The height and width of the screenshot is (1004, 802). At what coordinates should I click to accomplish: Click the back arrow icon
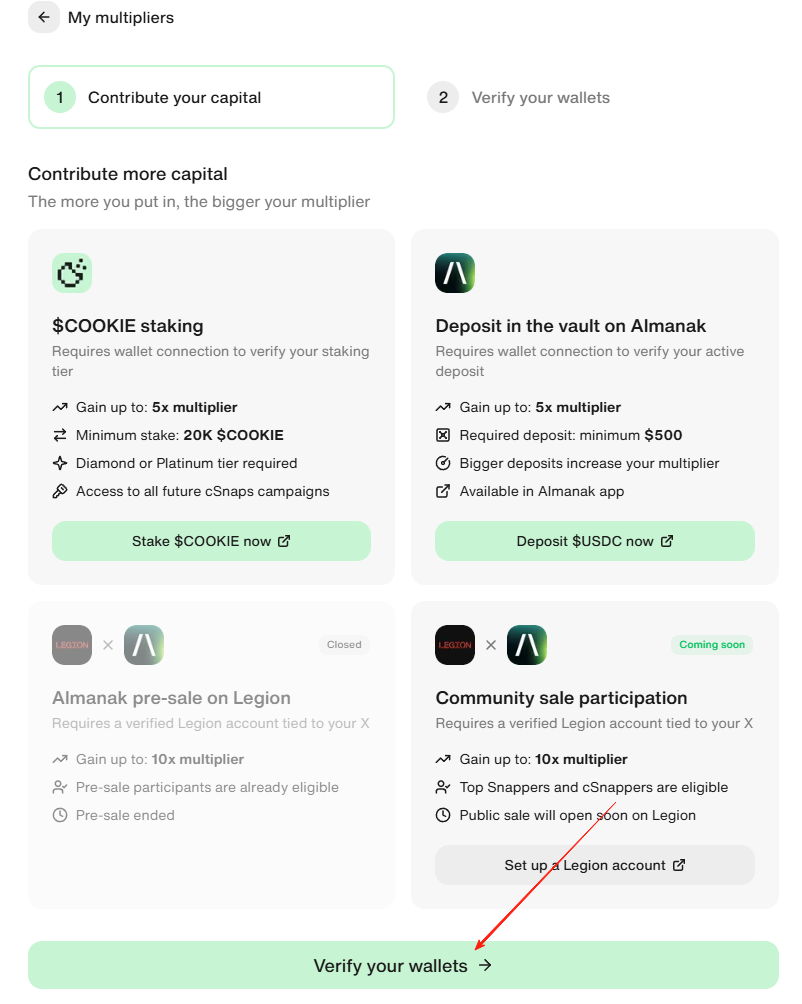click(43, 17)
